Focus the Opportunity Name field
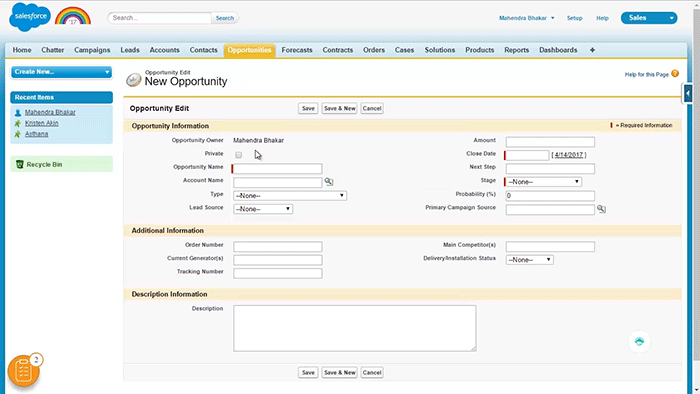 (x=278, y=169)
